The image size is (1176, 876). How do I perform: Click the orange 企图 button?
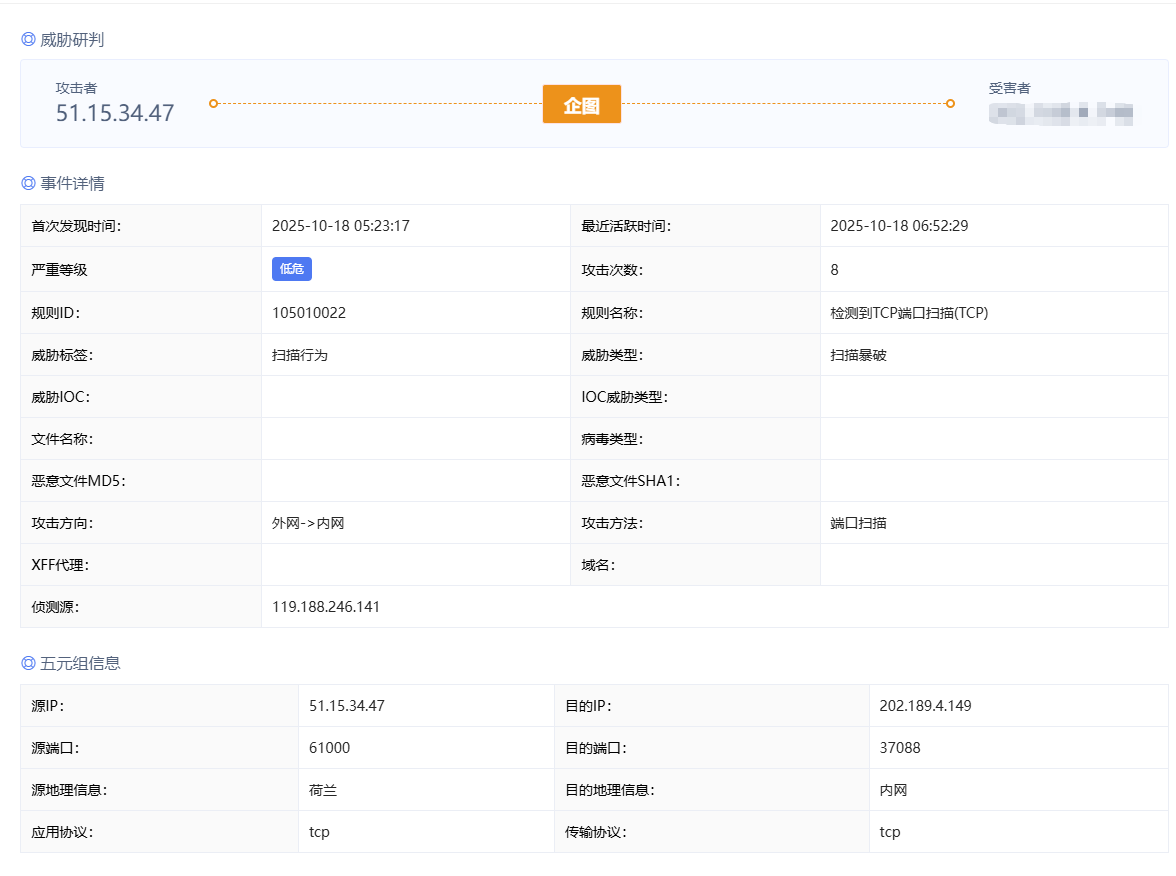coord(581,104)
